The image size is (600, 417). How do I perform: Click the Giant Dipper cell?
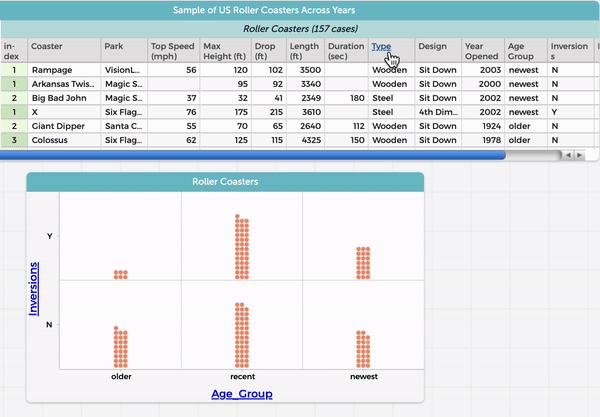click(x=64, y=126)
